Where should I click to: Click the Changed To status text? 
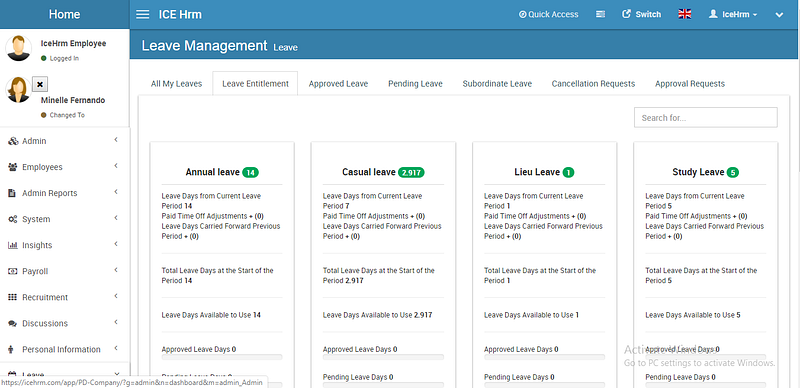click(67, 115)
